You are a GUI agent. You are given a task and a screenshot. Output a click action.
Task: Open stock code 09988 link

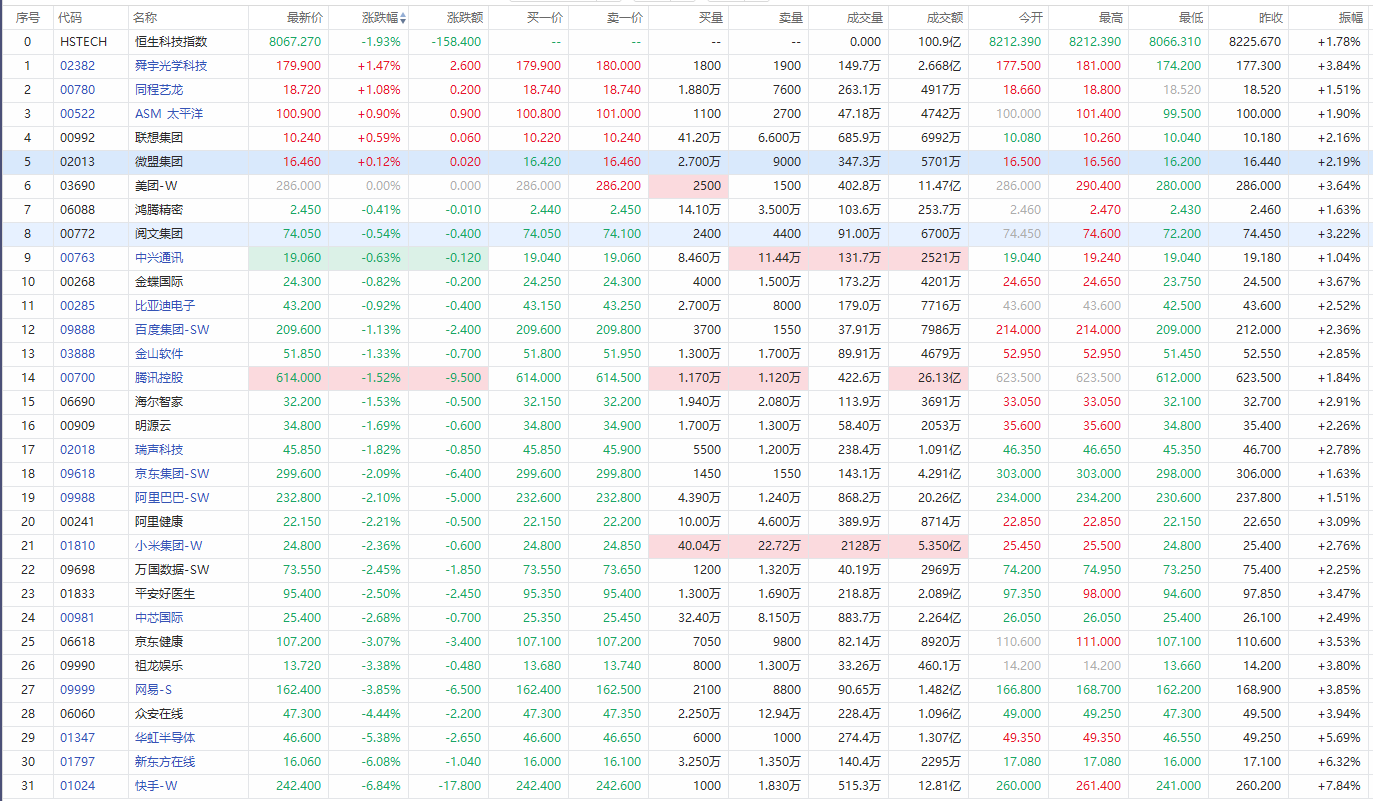77,498
